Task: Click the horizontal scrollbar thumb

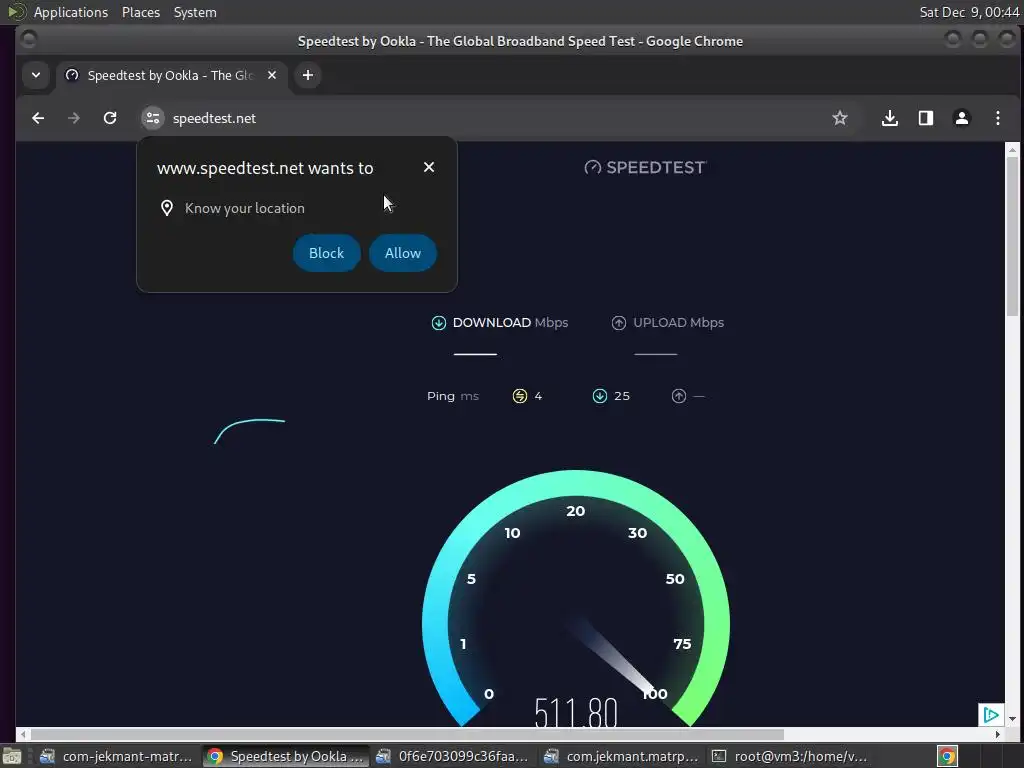Action: click(x=407, y=734)
